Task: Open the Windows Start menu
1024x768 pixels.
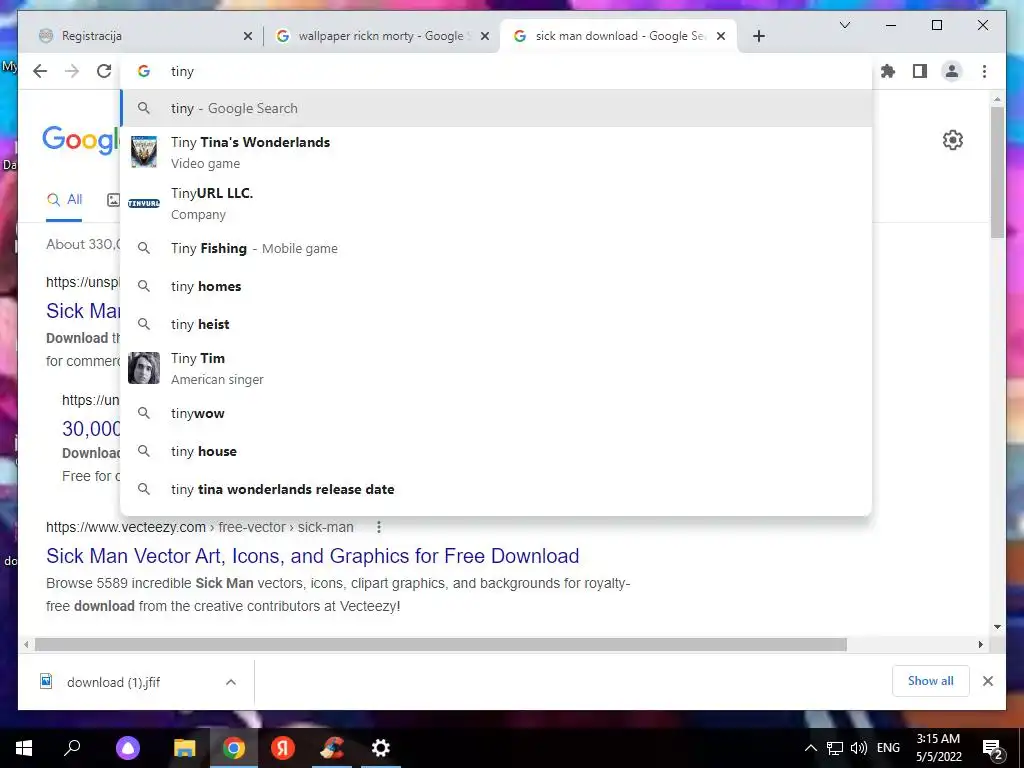Action: click(x=24, y=748)
